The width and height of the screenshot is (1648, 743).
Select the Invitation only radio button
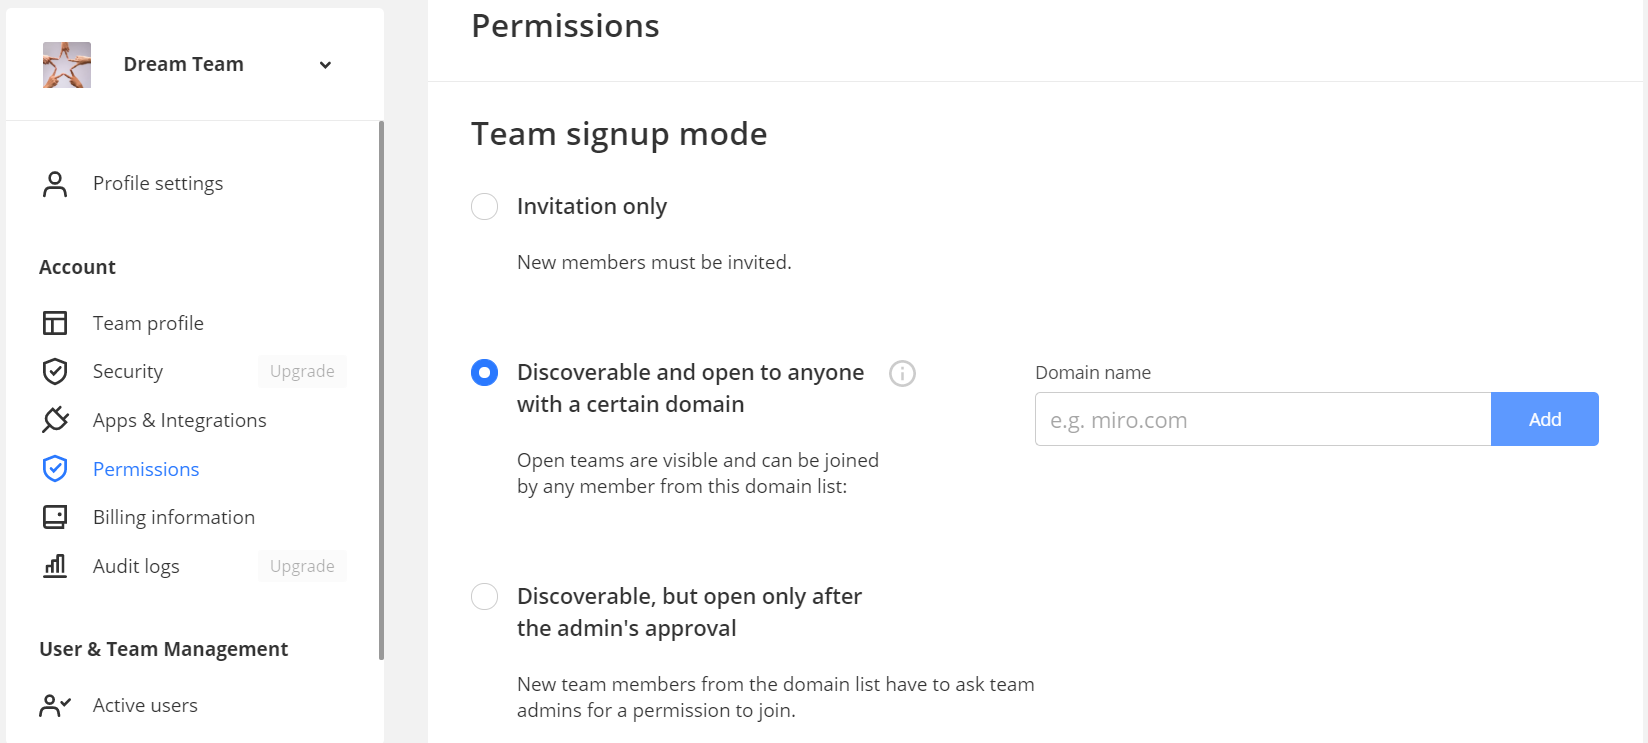click(x=485, y=207)
